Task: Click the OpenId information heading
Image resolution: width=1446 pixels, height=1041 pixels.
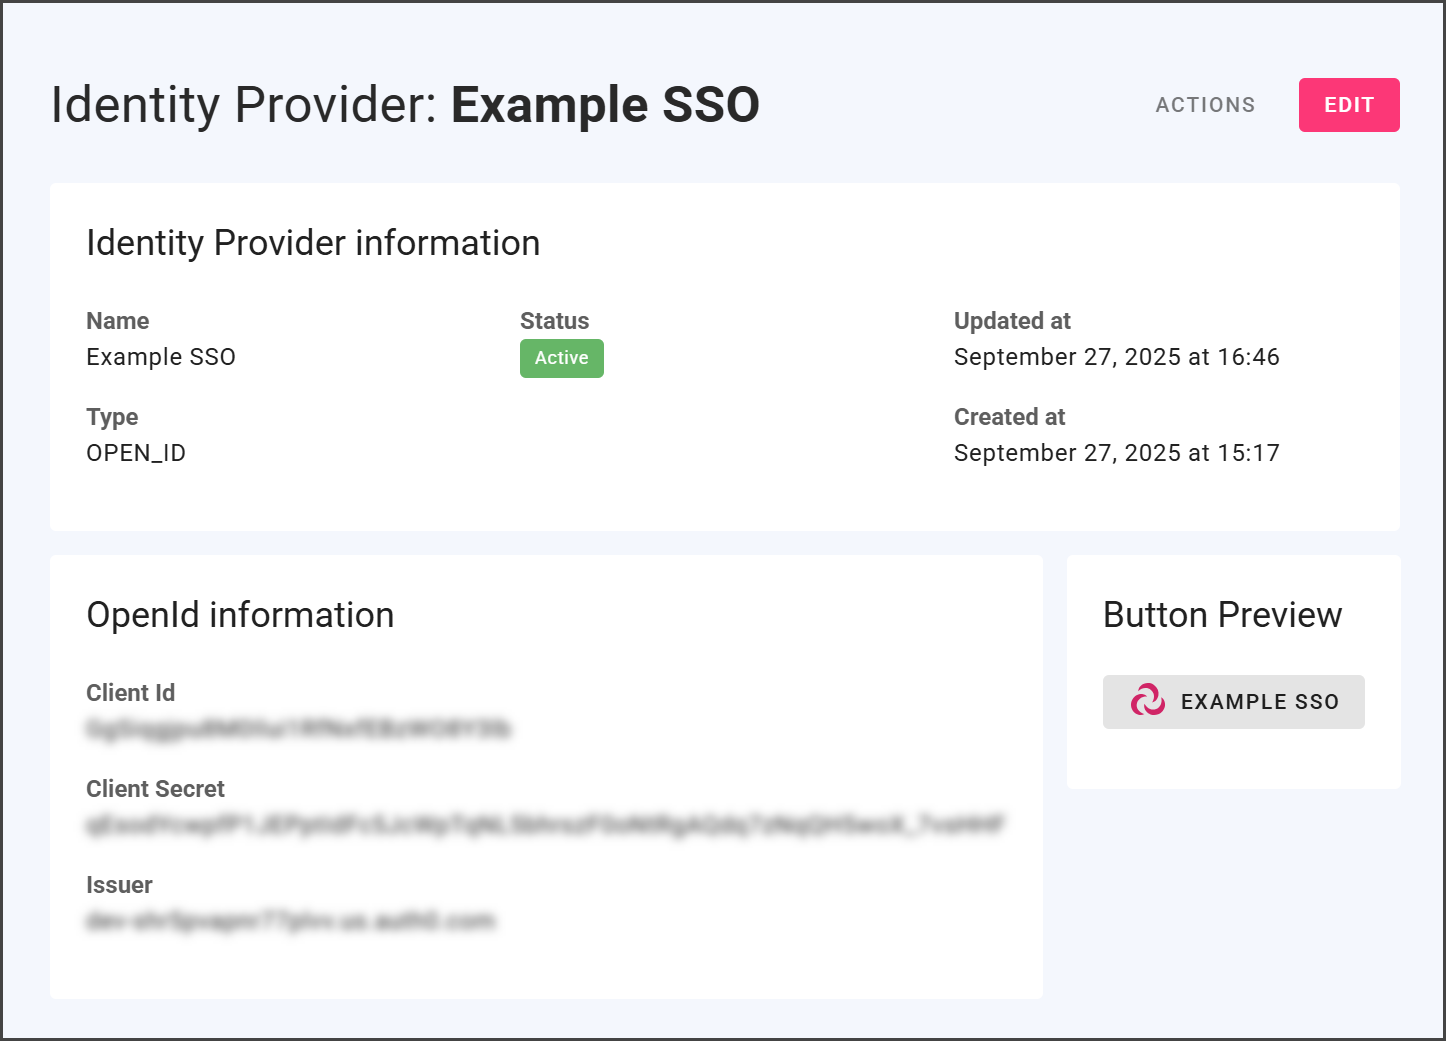Action: [x=240, y=615]
